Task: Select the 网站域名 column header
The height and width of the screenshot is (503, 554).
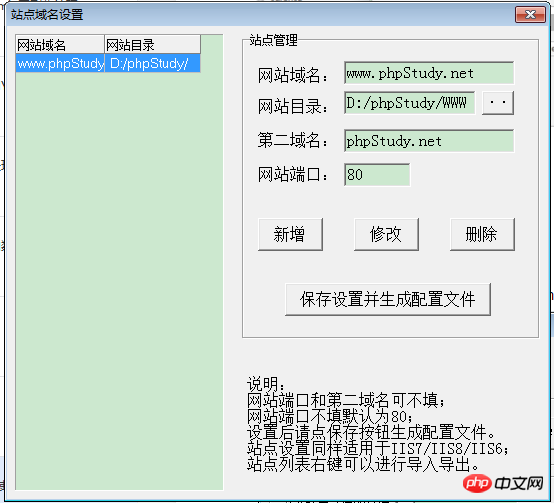Action: point(60,45)
